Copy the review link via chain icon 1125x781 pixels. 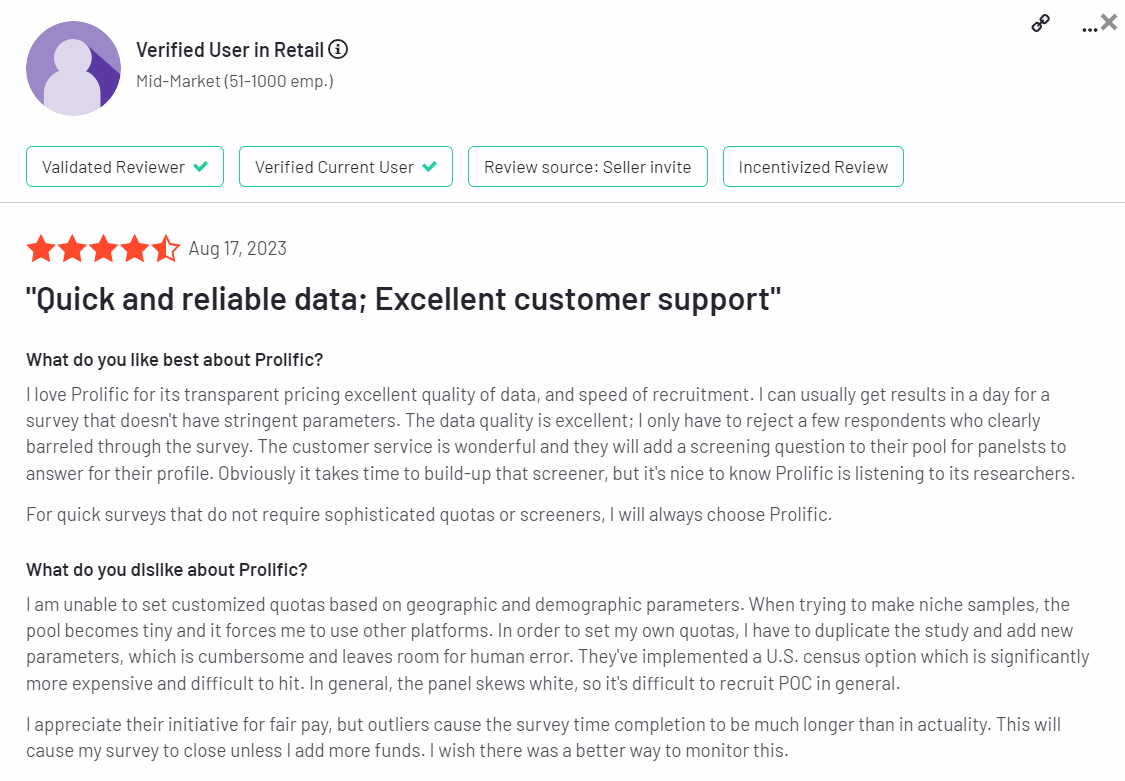[x=1040, y=24]
